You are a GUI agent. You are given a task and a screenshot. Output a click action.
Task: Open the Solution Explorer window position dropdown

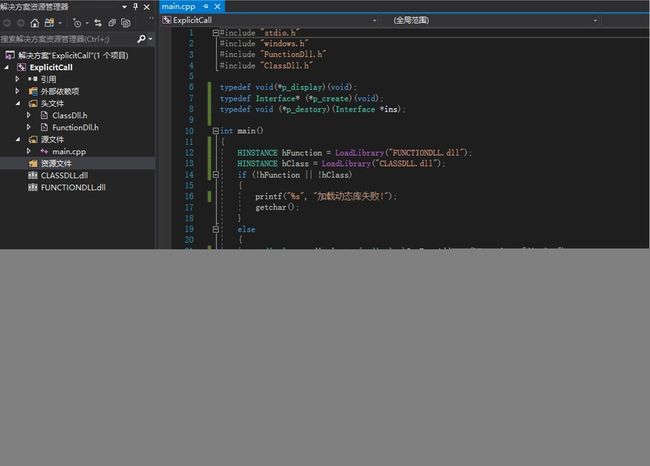tap(124, 7)
